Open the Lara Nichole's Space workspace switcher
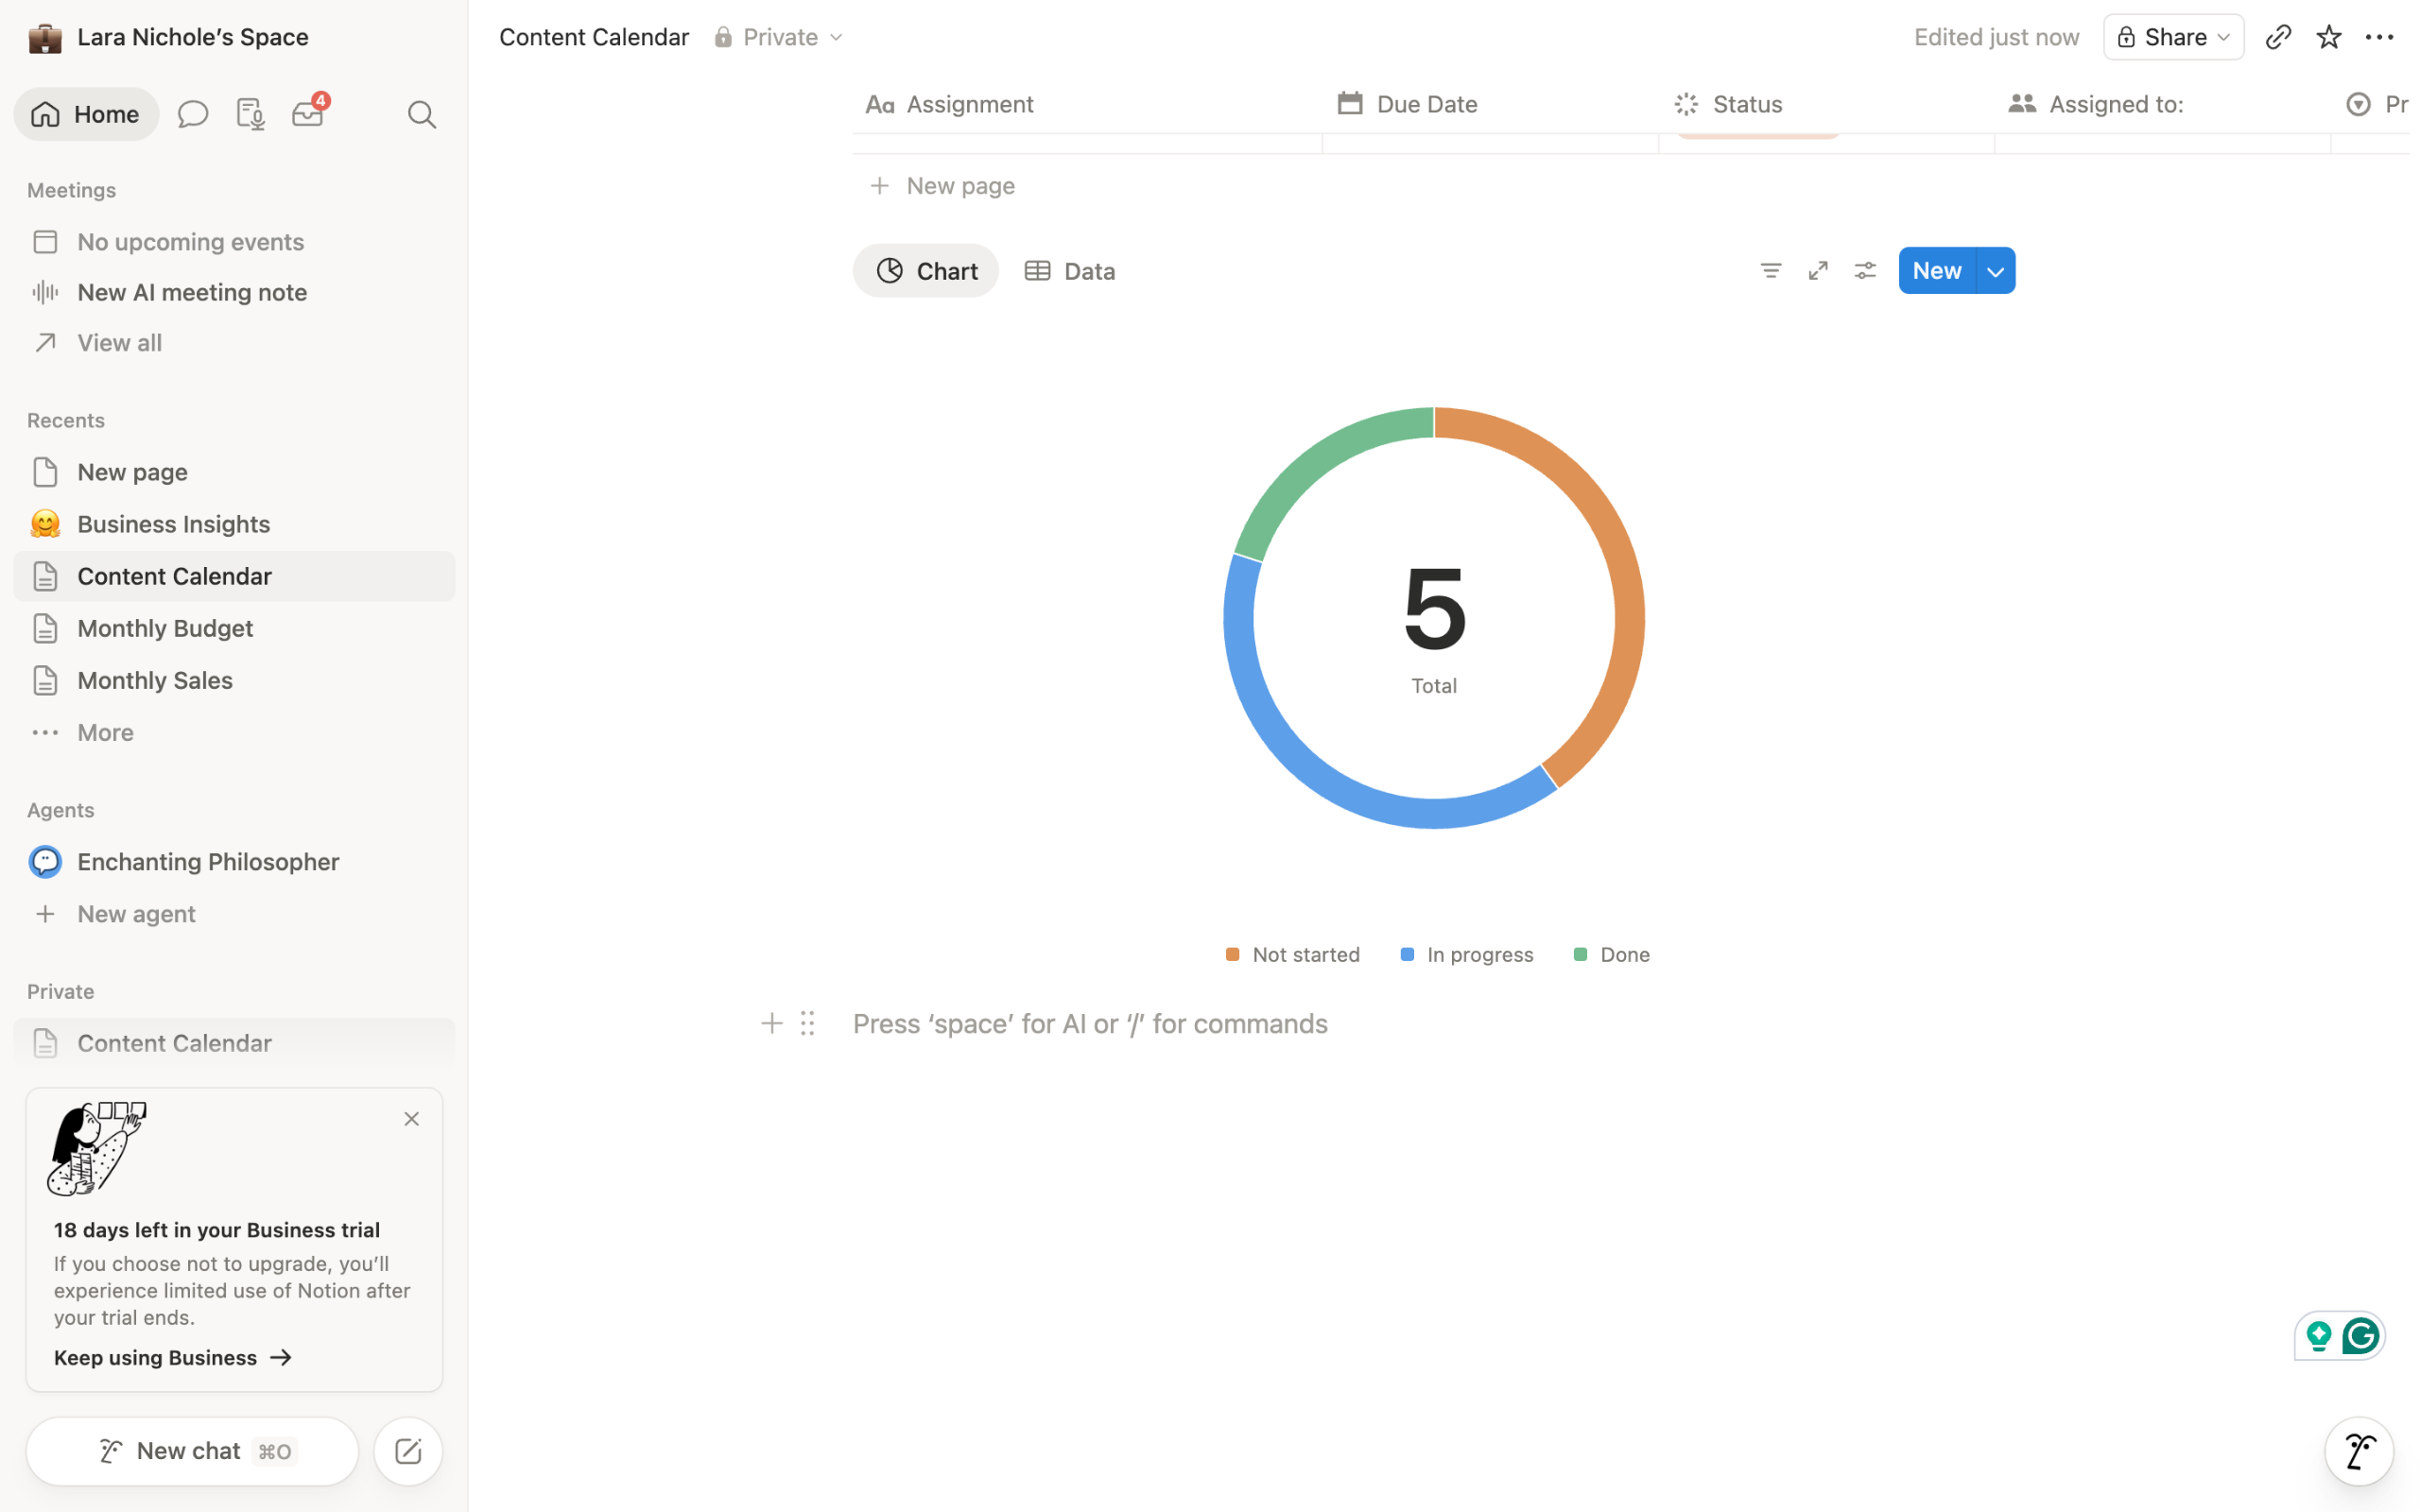2420x1512 pixels. click(x=169, y=37)
